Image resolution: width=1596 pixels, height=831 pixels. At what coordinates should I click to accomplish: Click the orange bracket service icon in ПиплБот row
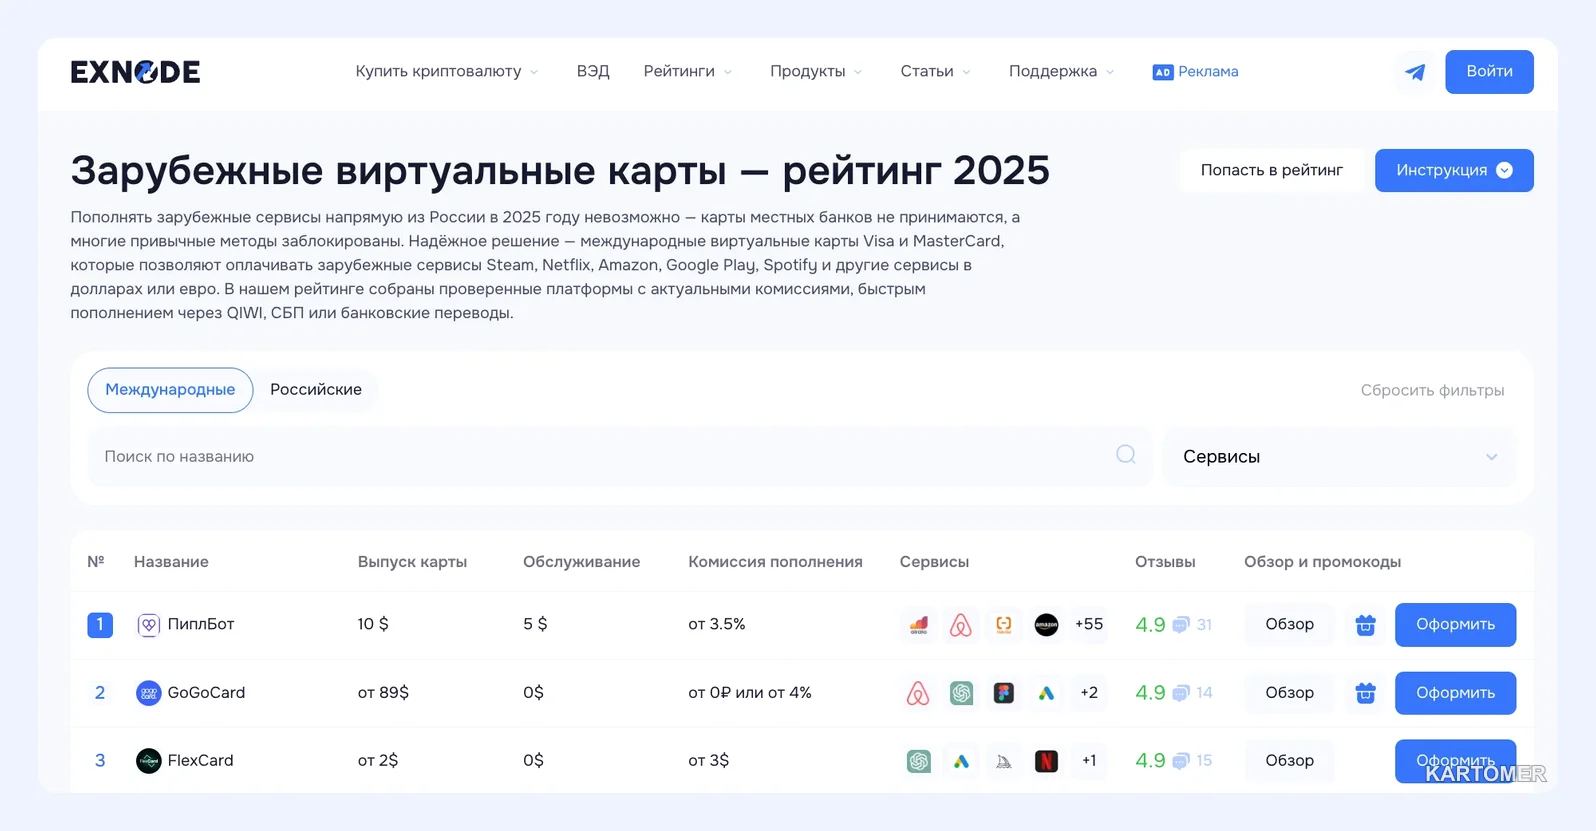click(1003, 624)
